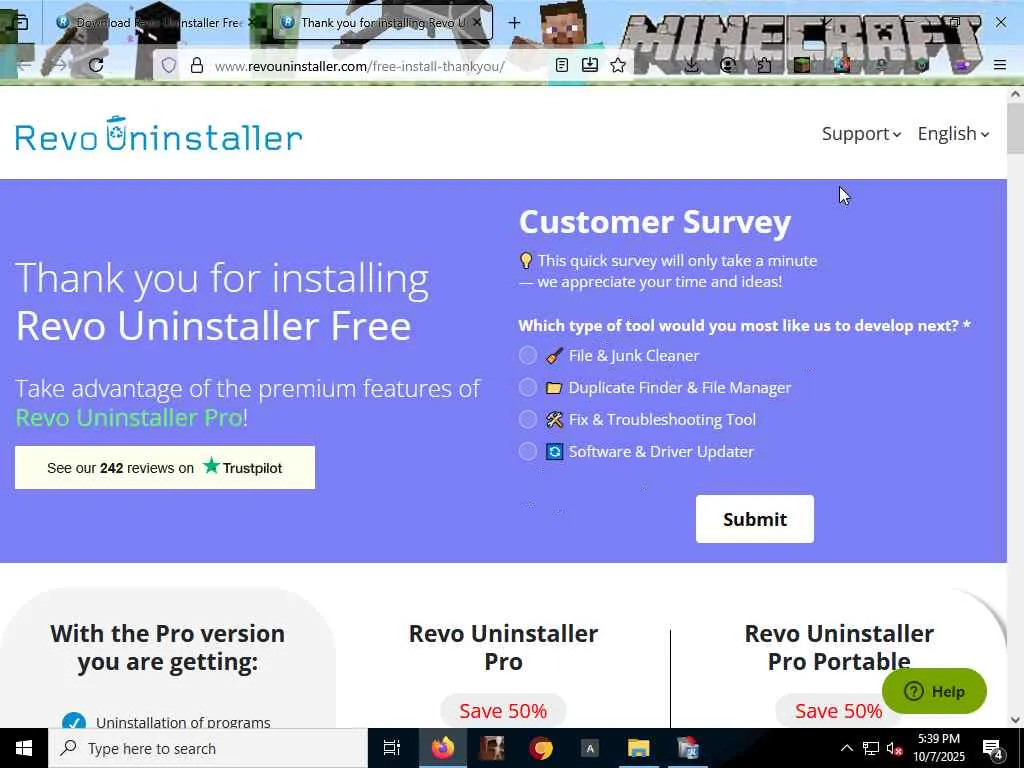1024x768 pixels.
Task: Reload the current page
Action: (96, 65)
